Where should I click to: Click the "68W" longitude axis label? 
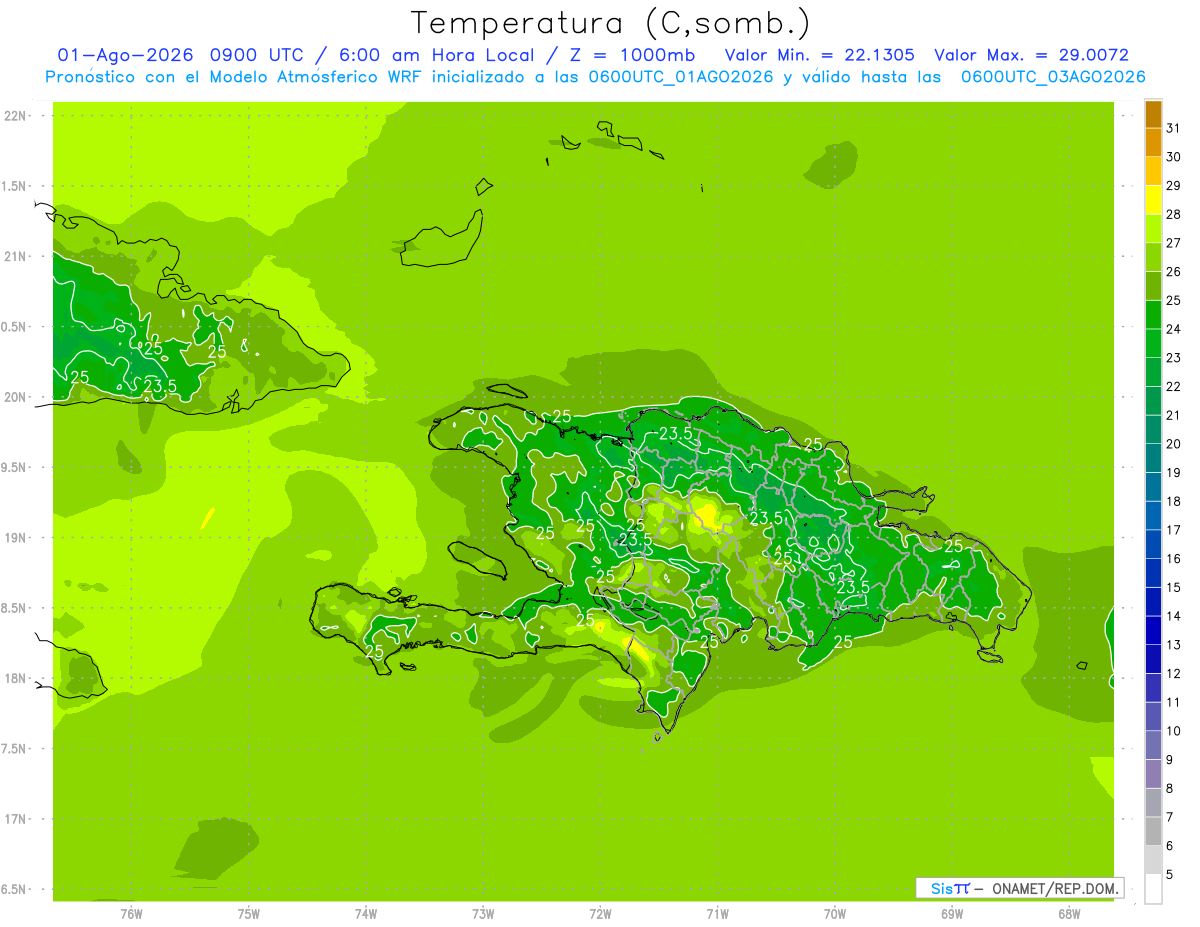coord(1069,913)
